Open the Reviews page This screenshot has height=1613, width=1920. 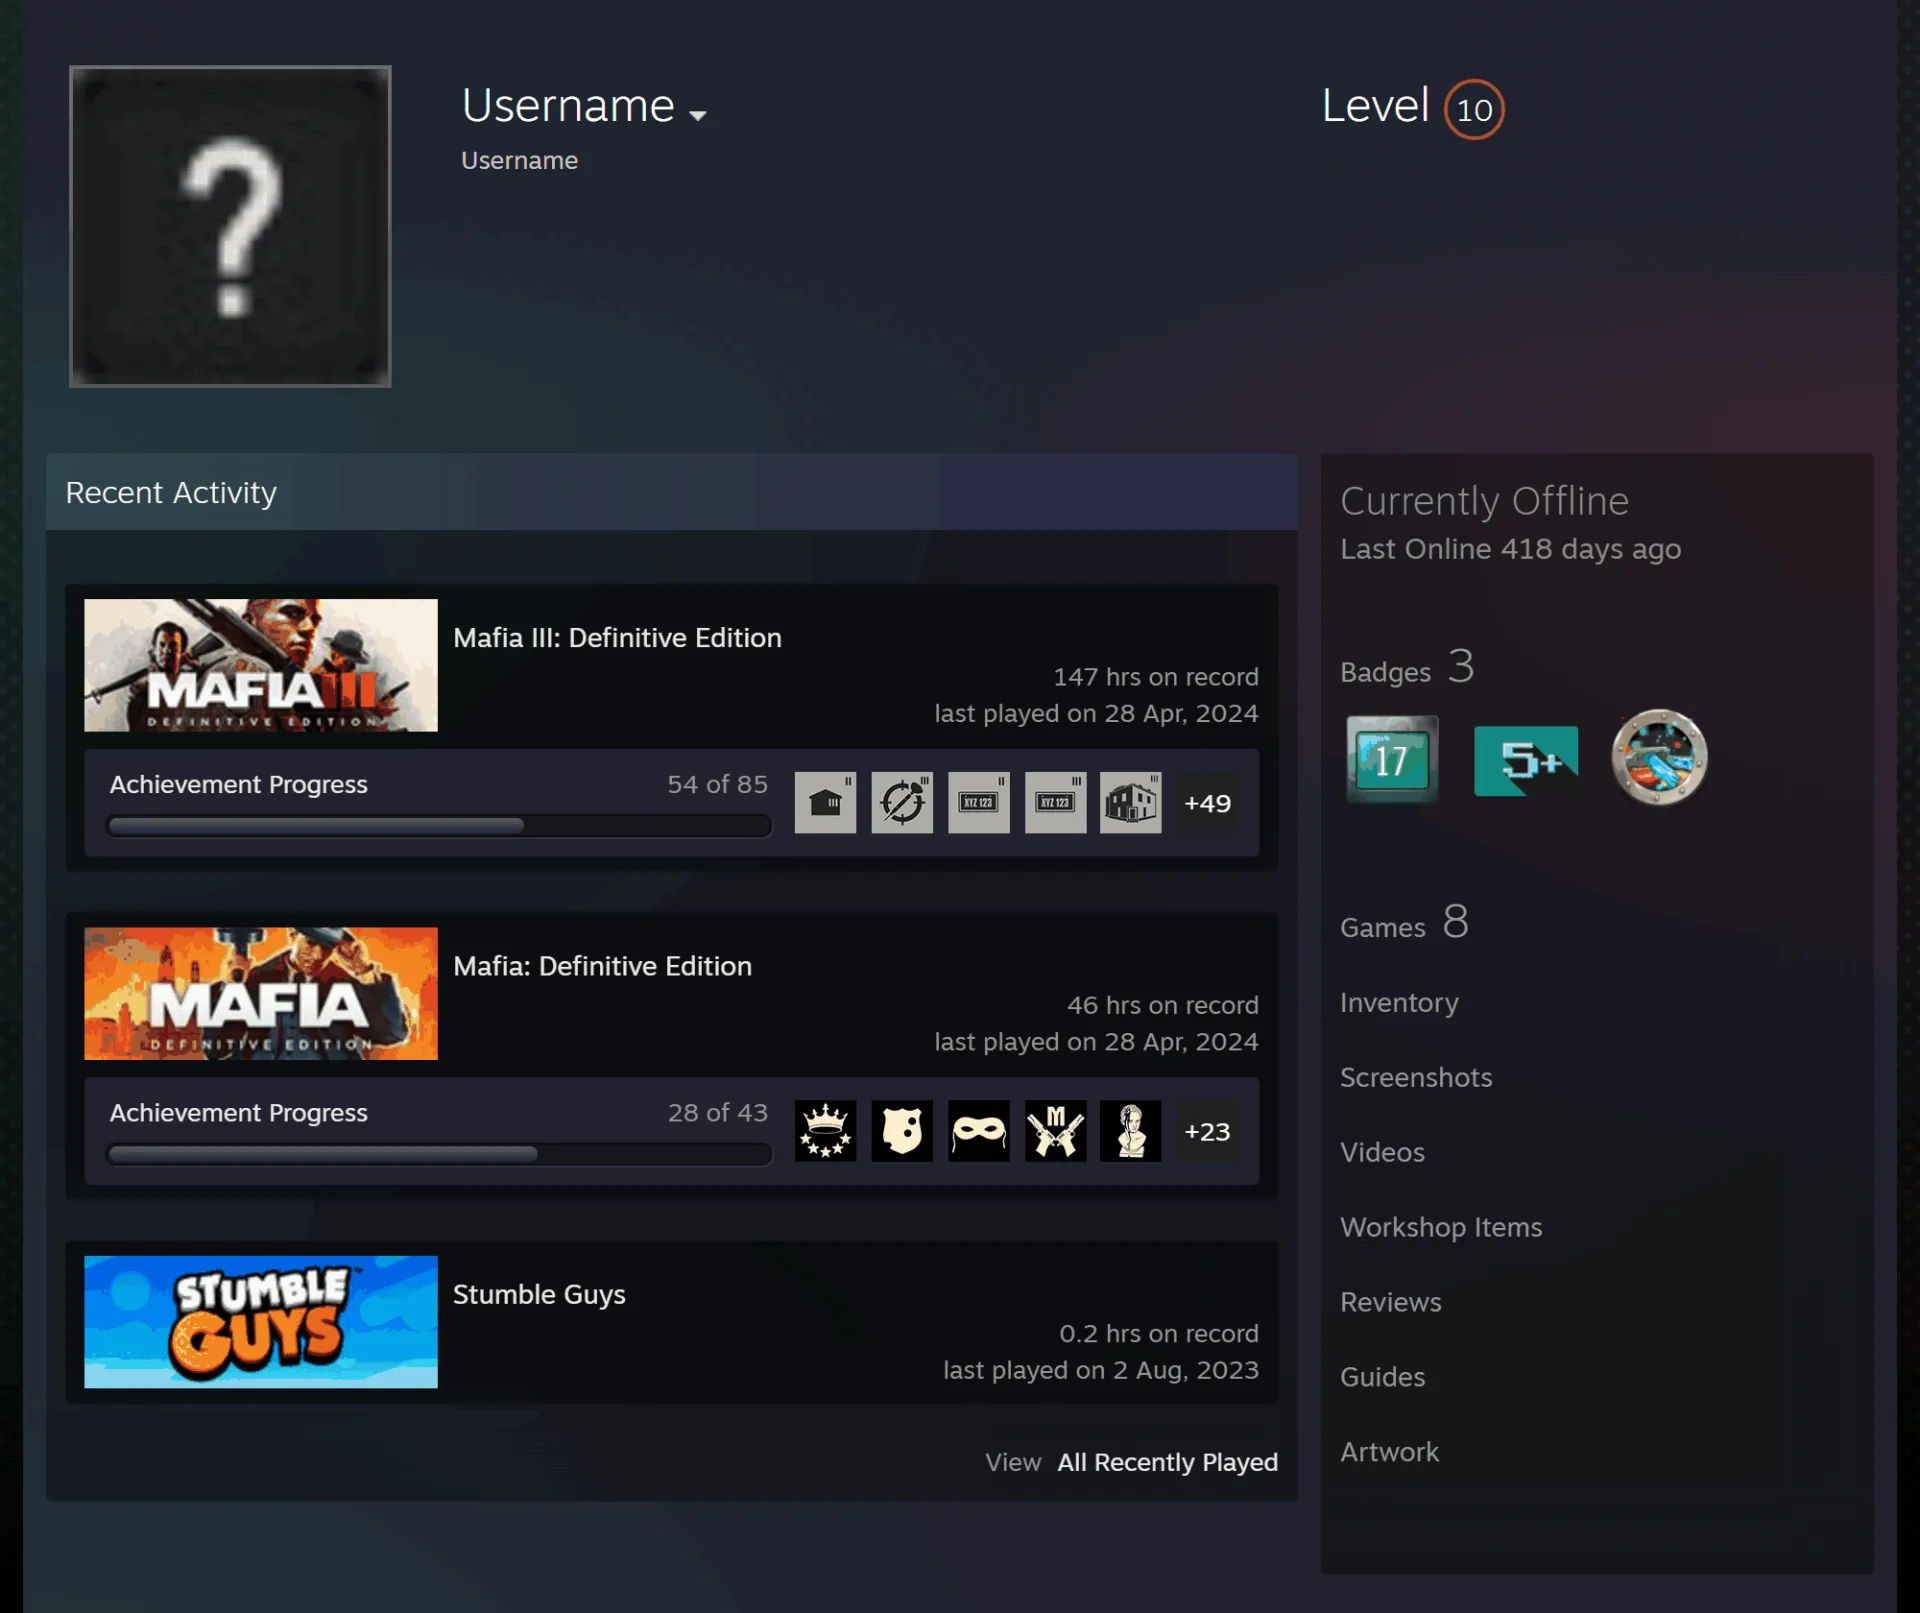click(x=1390, y=1302)
